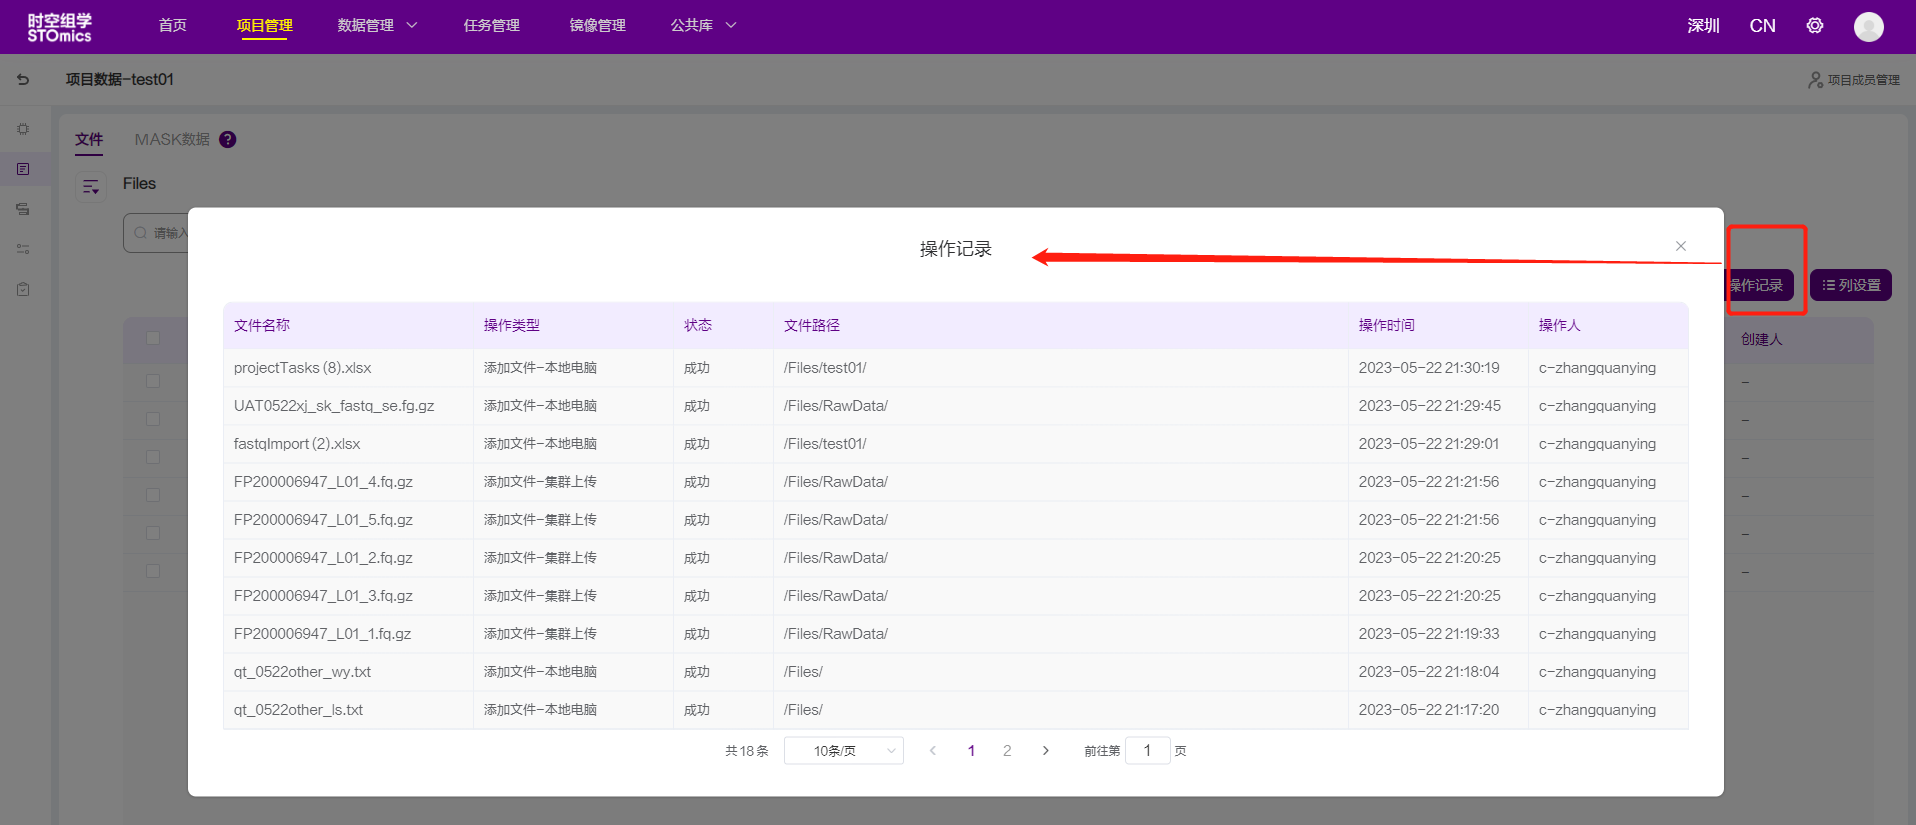Click the settings gear icon in header

click(1814, 26)
